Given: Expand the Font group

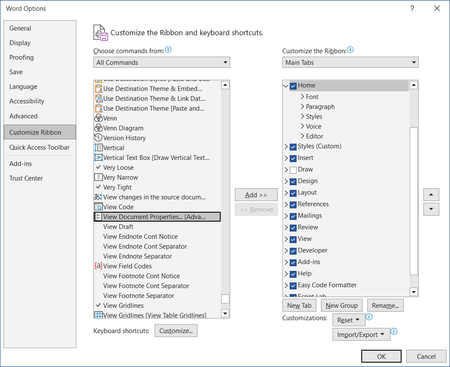Looking at the screenshot, I should tap(302, 97).
